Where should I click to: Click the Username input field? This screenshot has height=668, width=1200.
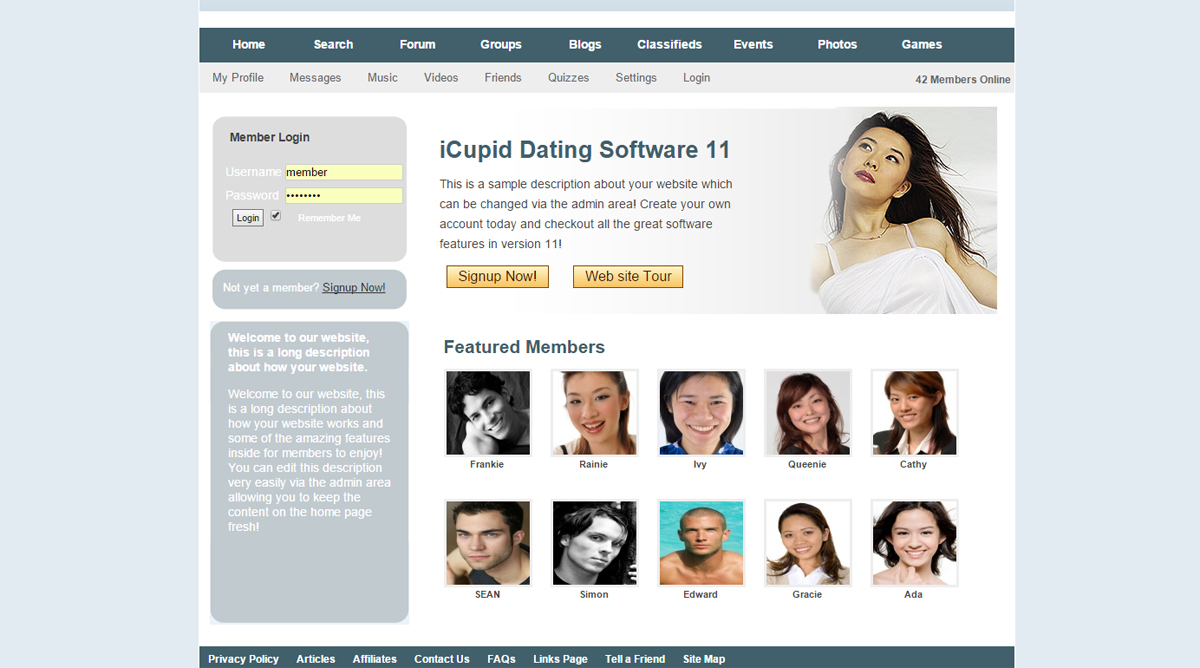click(344, 172)
